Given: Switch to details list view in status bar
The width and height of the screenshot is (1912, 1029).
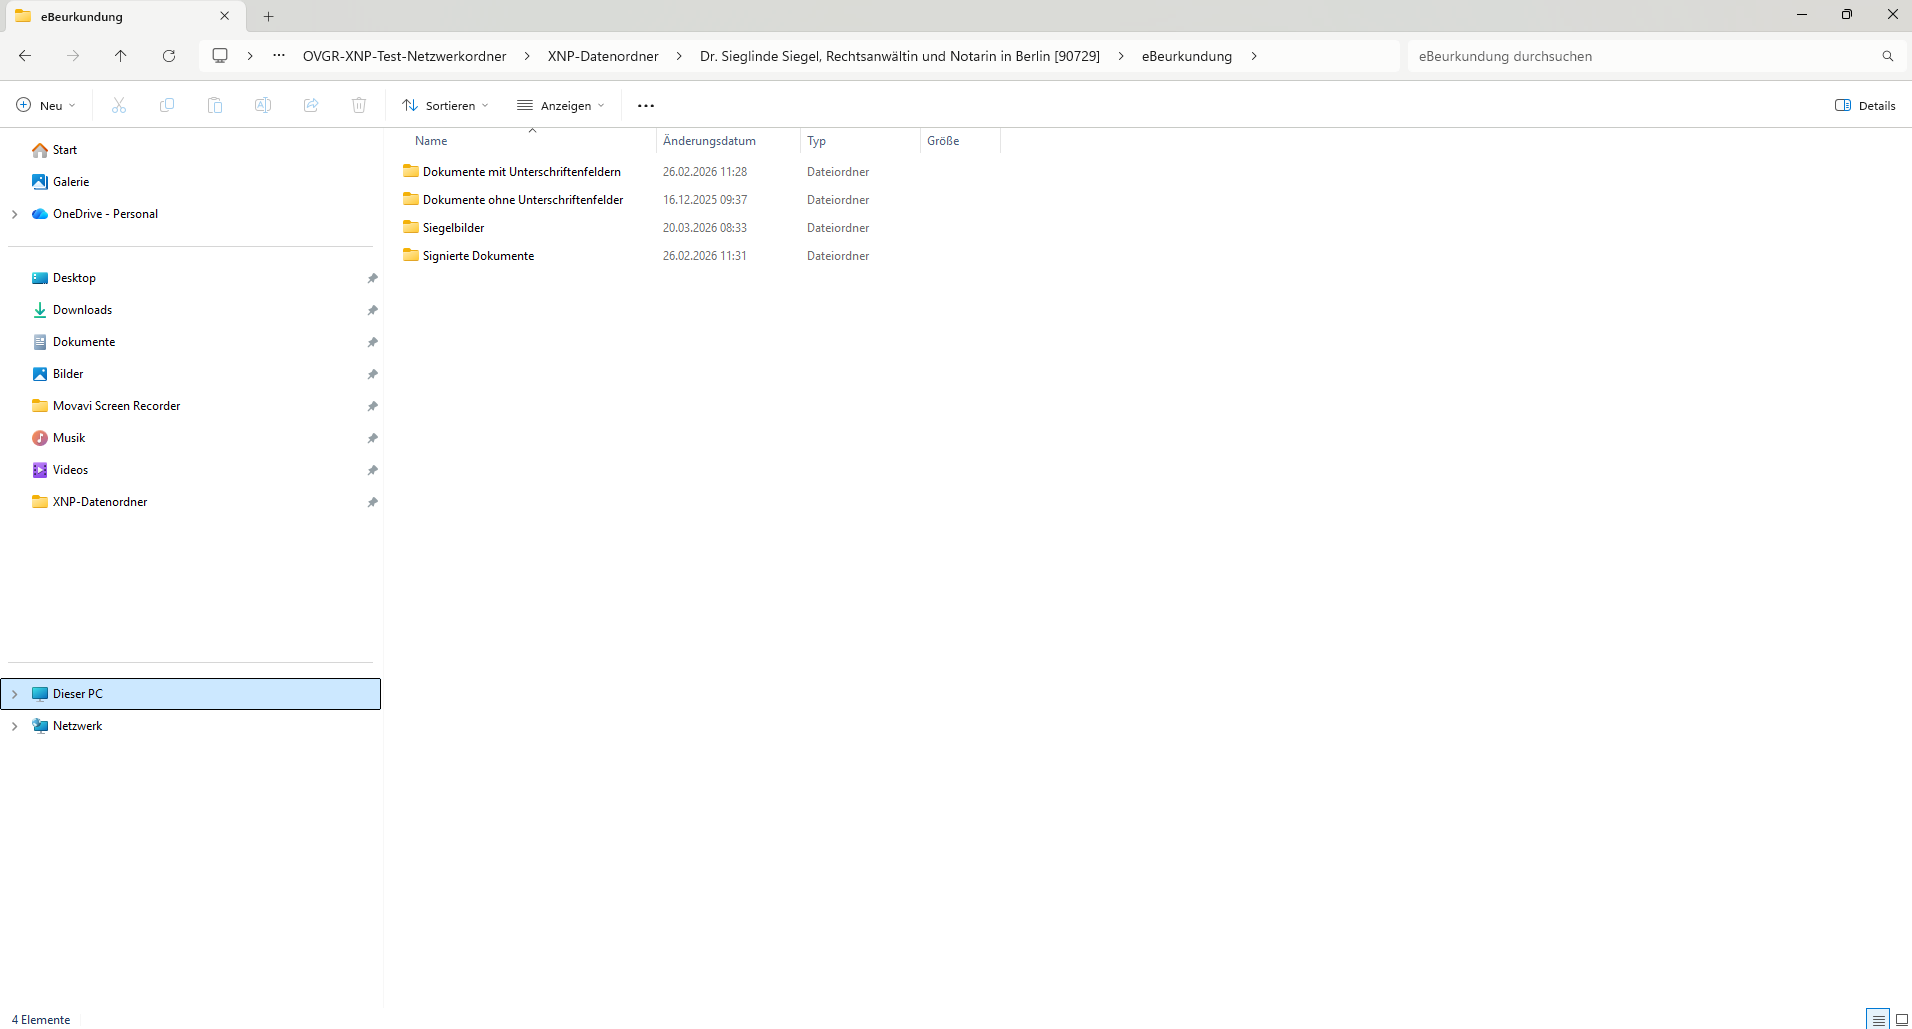Looking at the screenshot, I should 1878,1019.
